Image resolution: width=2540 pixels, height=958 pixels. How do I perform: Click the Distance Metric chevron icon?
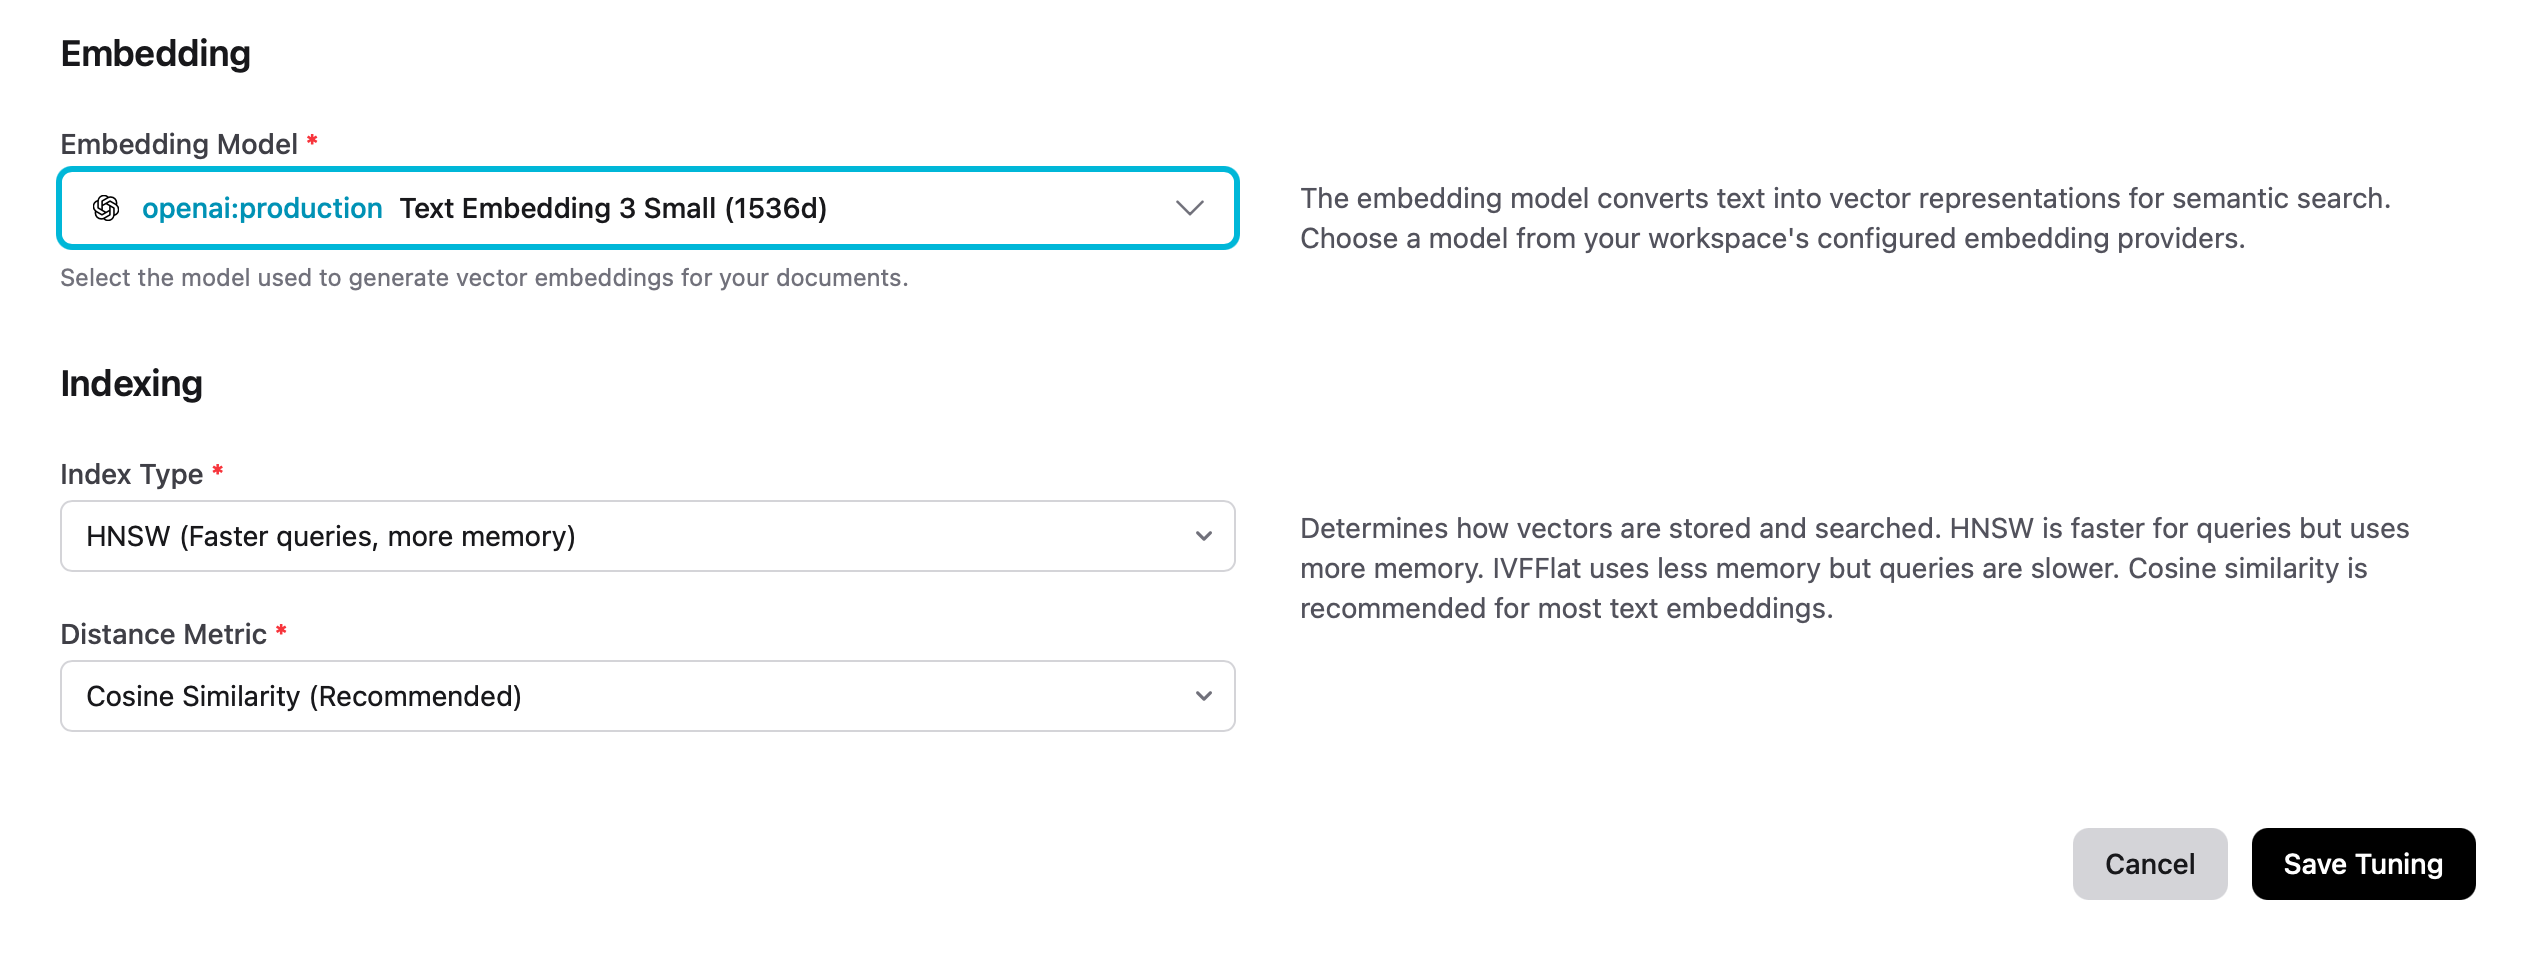click(x=1204, y=696)
